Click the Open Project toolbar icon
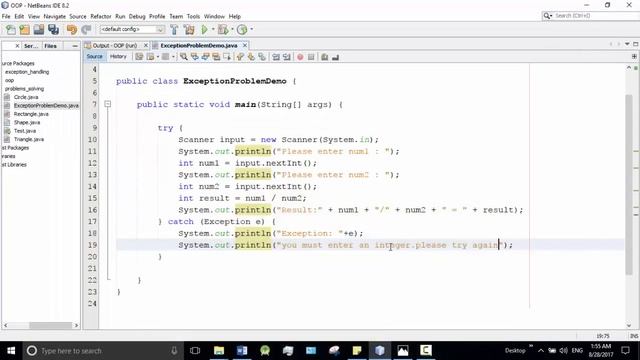640x360 pixels. (39, 29)
